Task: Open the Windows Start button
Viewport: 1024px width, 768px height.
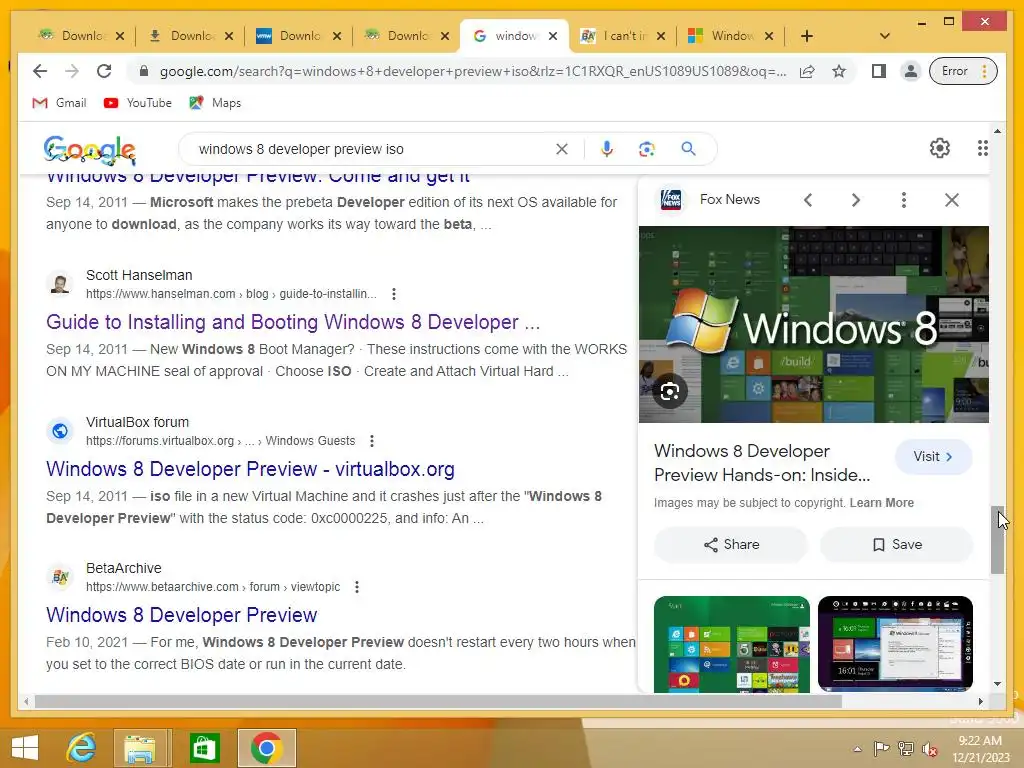Action: click(25, 748)
